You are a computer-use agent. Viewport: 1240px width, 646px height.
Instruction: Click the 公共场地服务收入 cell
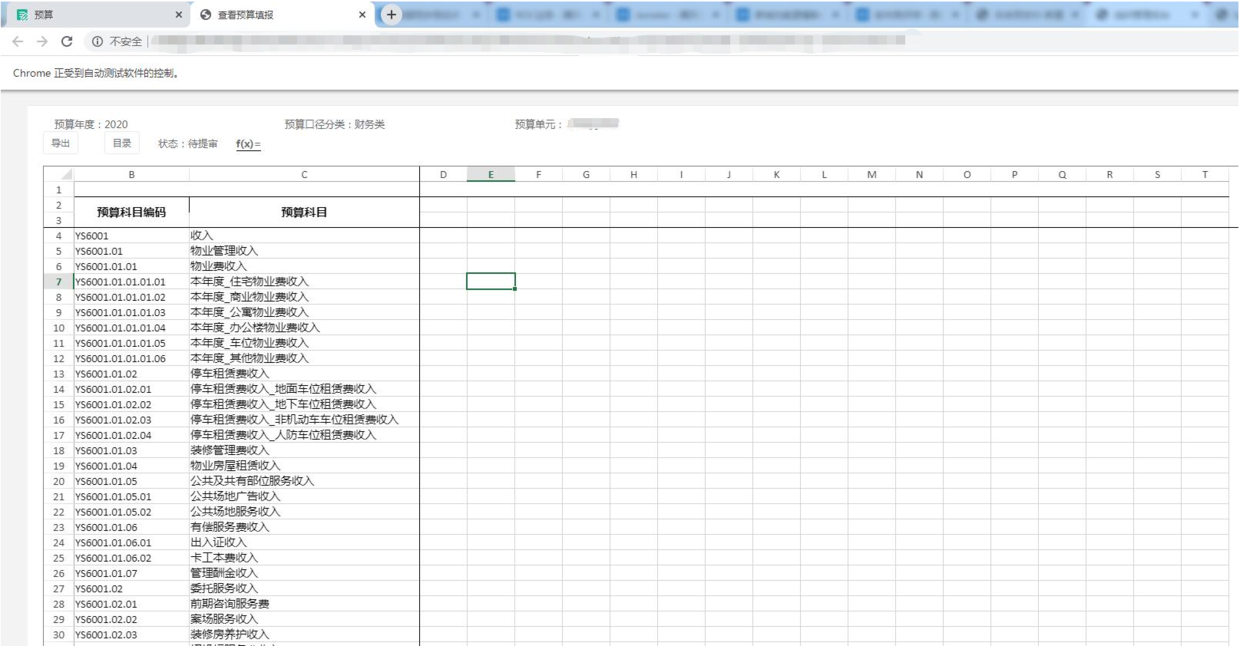[x=304, y=512]
